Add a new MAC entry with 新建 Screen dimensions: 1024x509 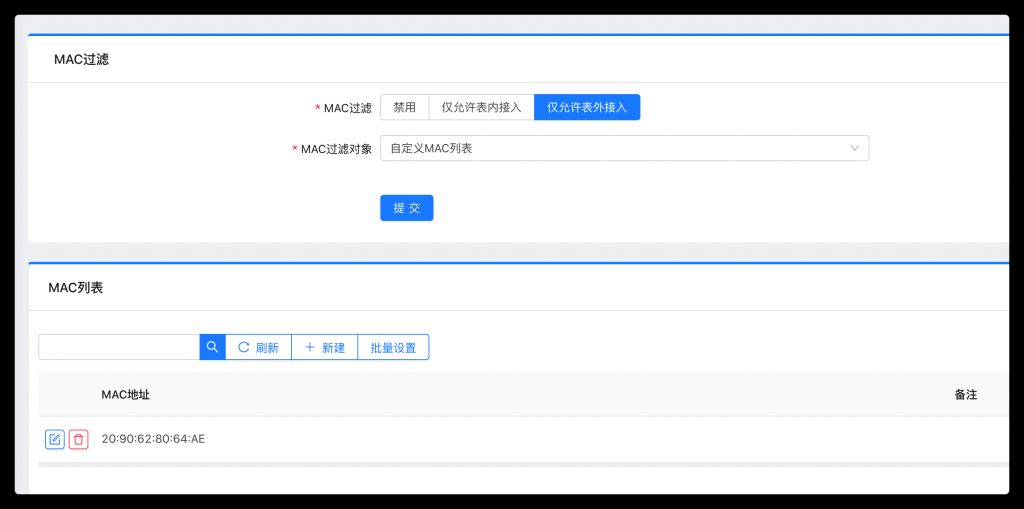[x=324, y=347]
